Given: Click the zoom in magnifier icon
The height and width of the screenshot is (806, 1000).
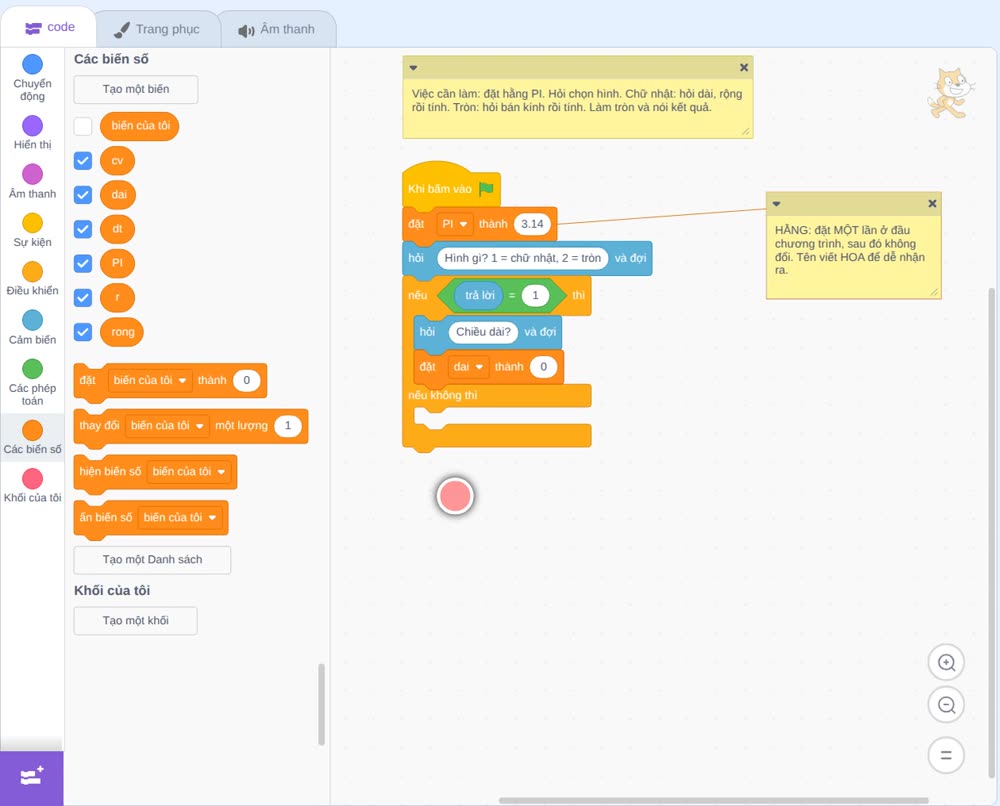Looking at the screenshot, I should (x=946, y=663).
